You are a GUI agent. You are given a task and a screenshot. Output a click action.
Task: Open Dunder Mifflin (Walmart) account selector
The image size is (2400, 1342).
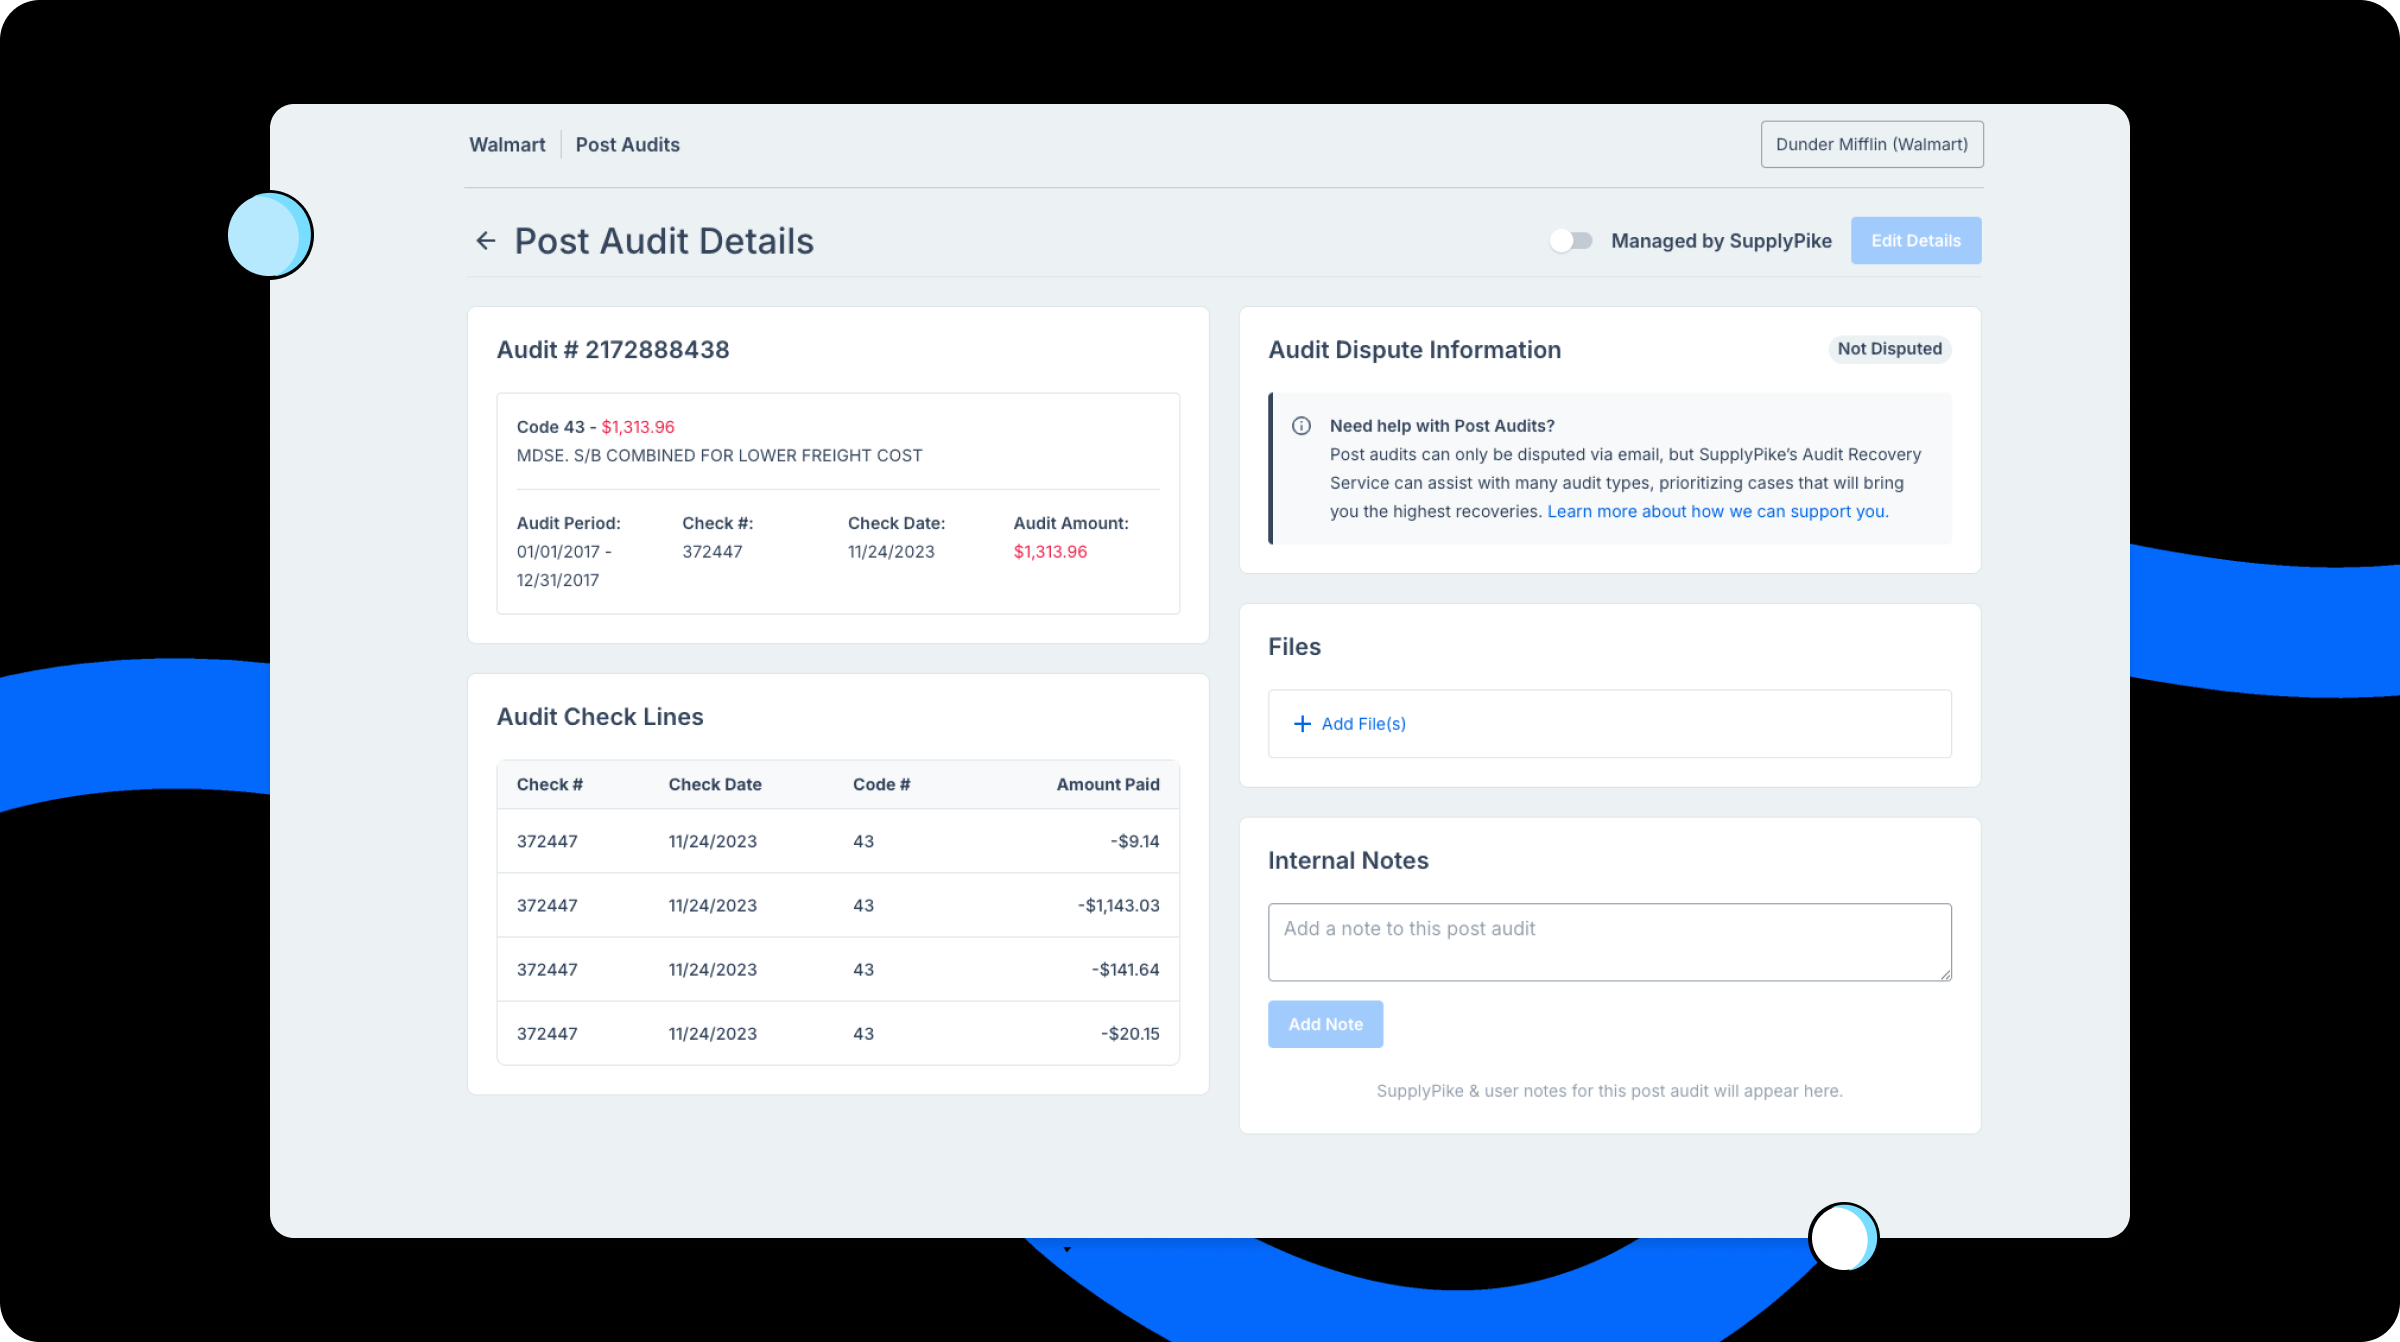pos(1871,145)
